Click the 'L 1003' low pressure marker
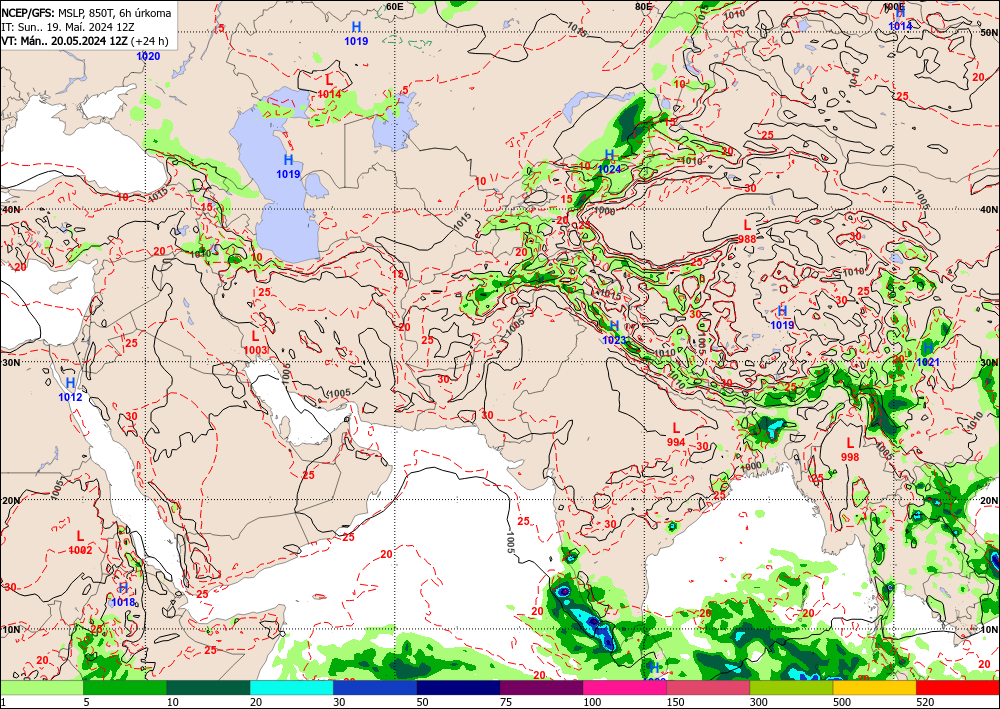 click(x=255, y=342)
